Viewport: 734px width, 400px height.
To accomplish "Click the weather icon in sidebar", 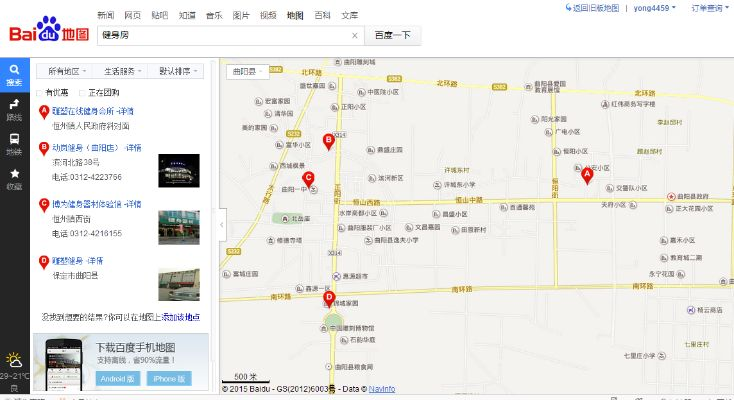I will (x=14, y=360).
